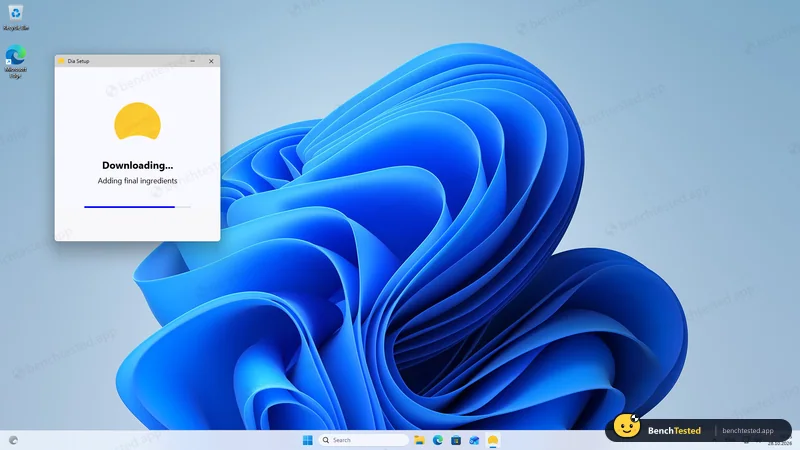Image resolution: width=800 pixels, height=450 pixels.
Task: Open the Recycle Bin desktop icon
Action: 16,17
